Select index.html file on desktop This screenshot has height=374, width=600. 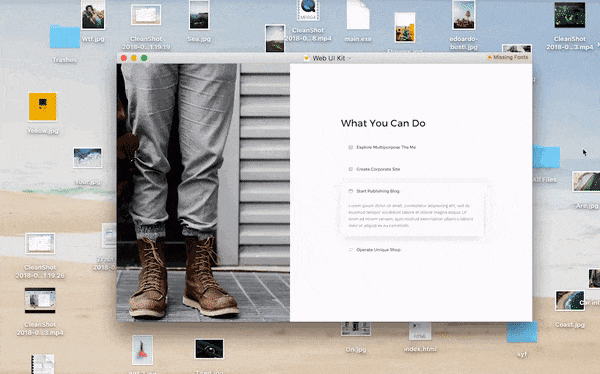pyautogui.click(x=420, y=338)
